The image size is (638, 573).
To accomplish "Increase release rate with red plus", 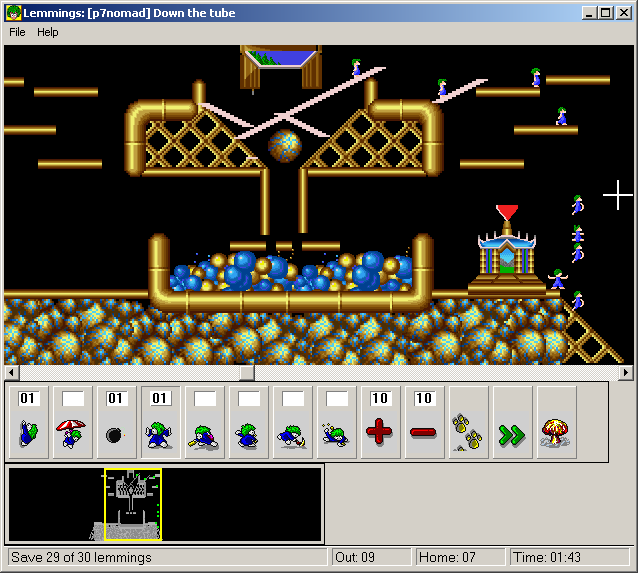I will (x=380, y=422).
